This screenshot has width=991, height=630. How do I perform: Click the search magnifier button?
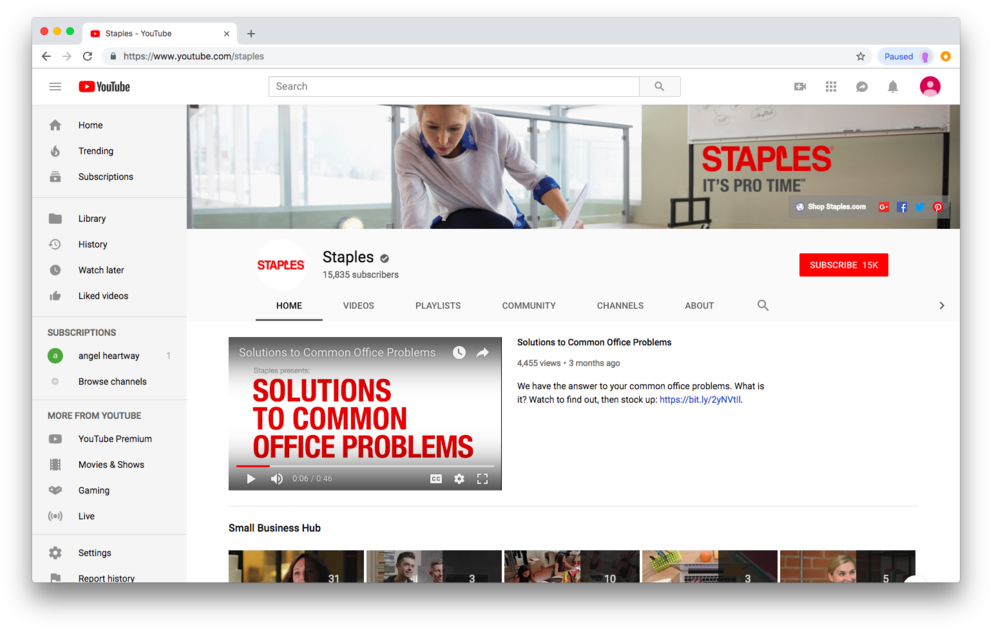(x=659, y=87)
